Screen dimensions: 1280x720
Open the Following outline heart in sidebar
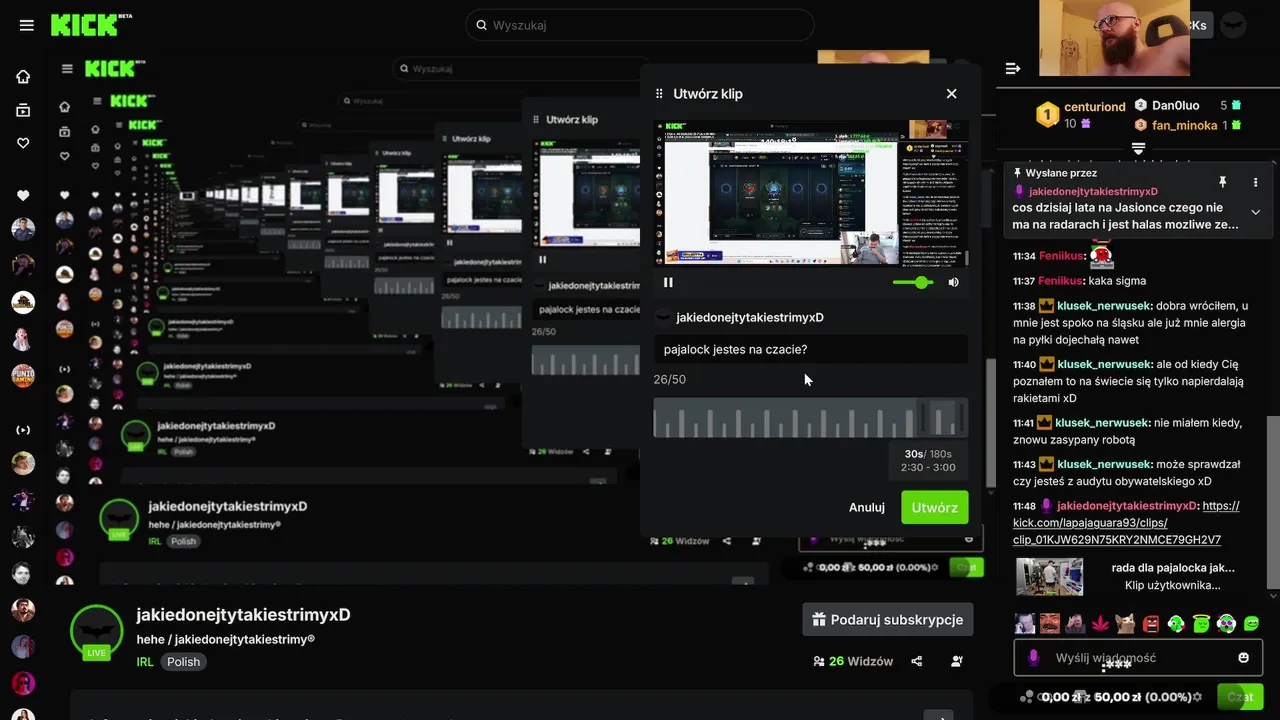tap(23, 143)
